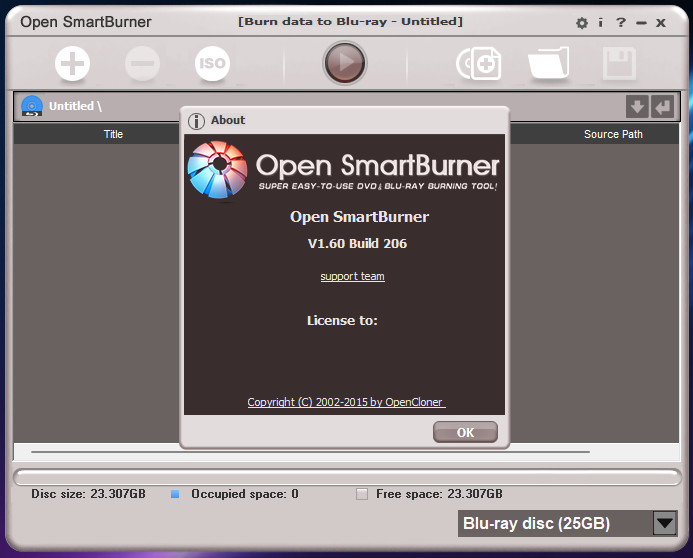Click the V1.60 Build 206 version text
Screen dimensions: 693x558
pyautogui.click(x=357, y=243)
